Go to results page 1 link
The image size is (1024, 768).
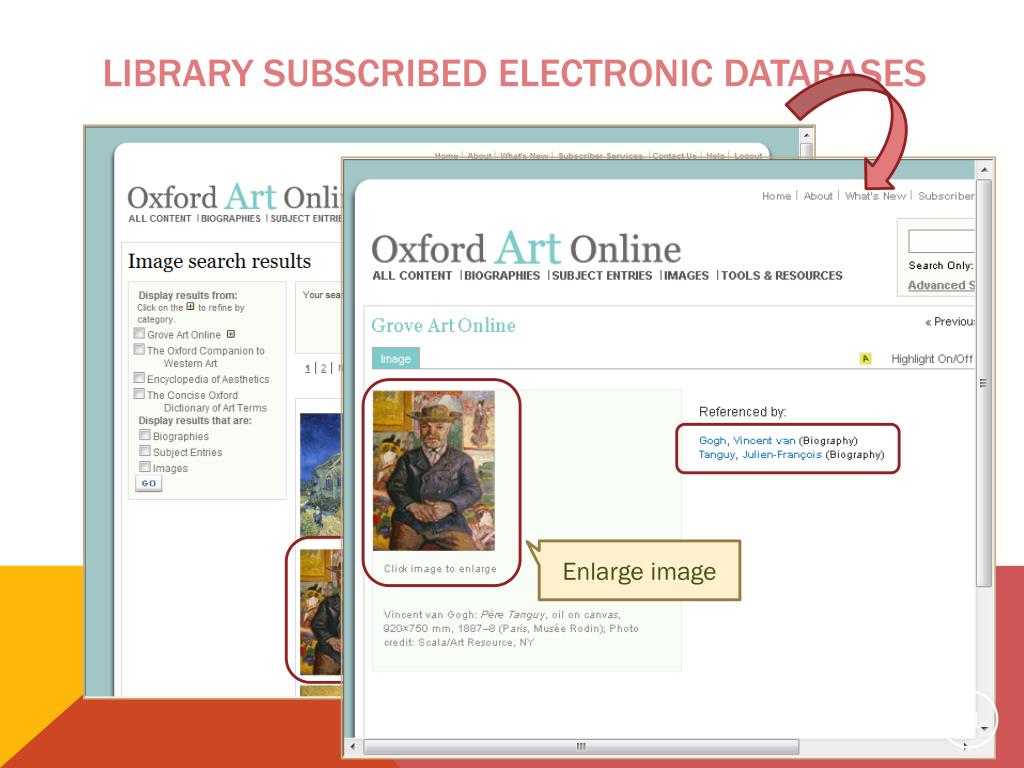click(308, 369)
